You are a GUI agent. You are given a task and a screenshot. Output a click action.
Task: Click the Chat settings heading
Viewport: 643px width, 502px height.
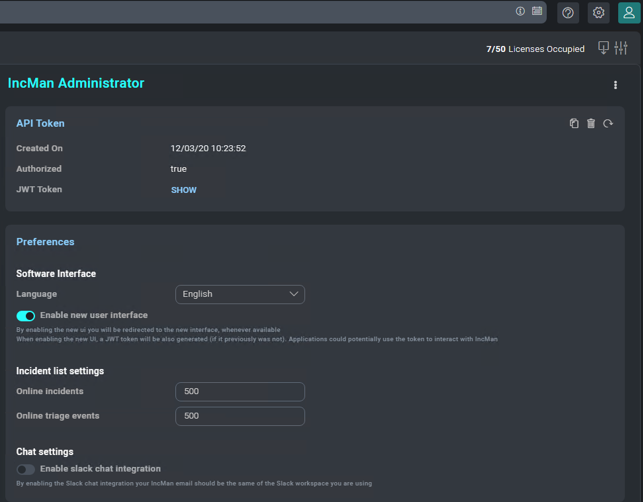(x=45, y=452)
